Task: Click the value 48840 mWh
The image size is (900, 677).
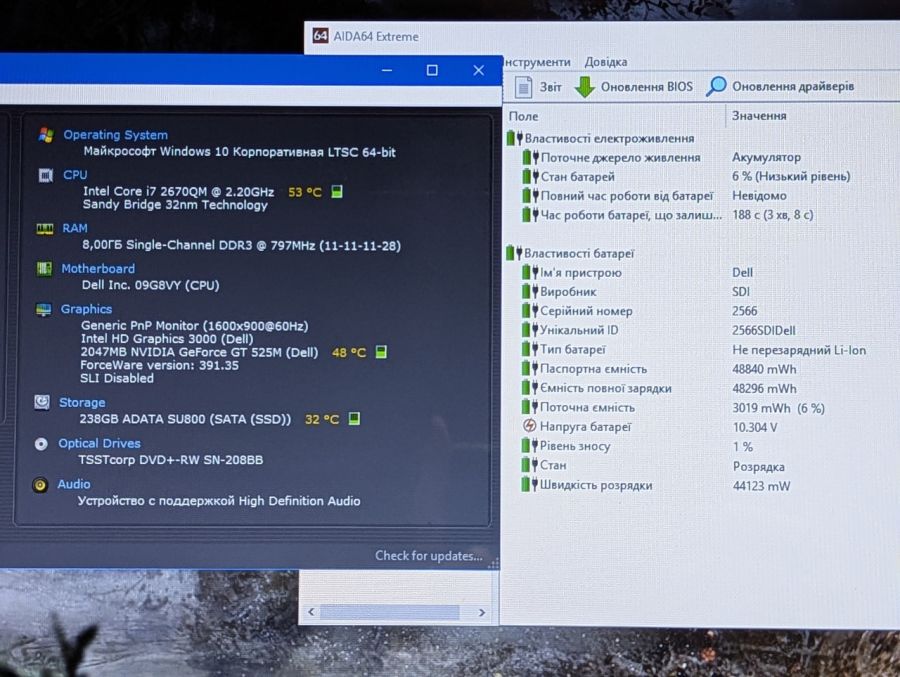Action: point(765,369)
